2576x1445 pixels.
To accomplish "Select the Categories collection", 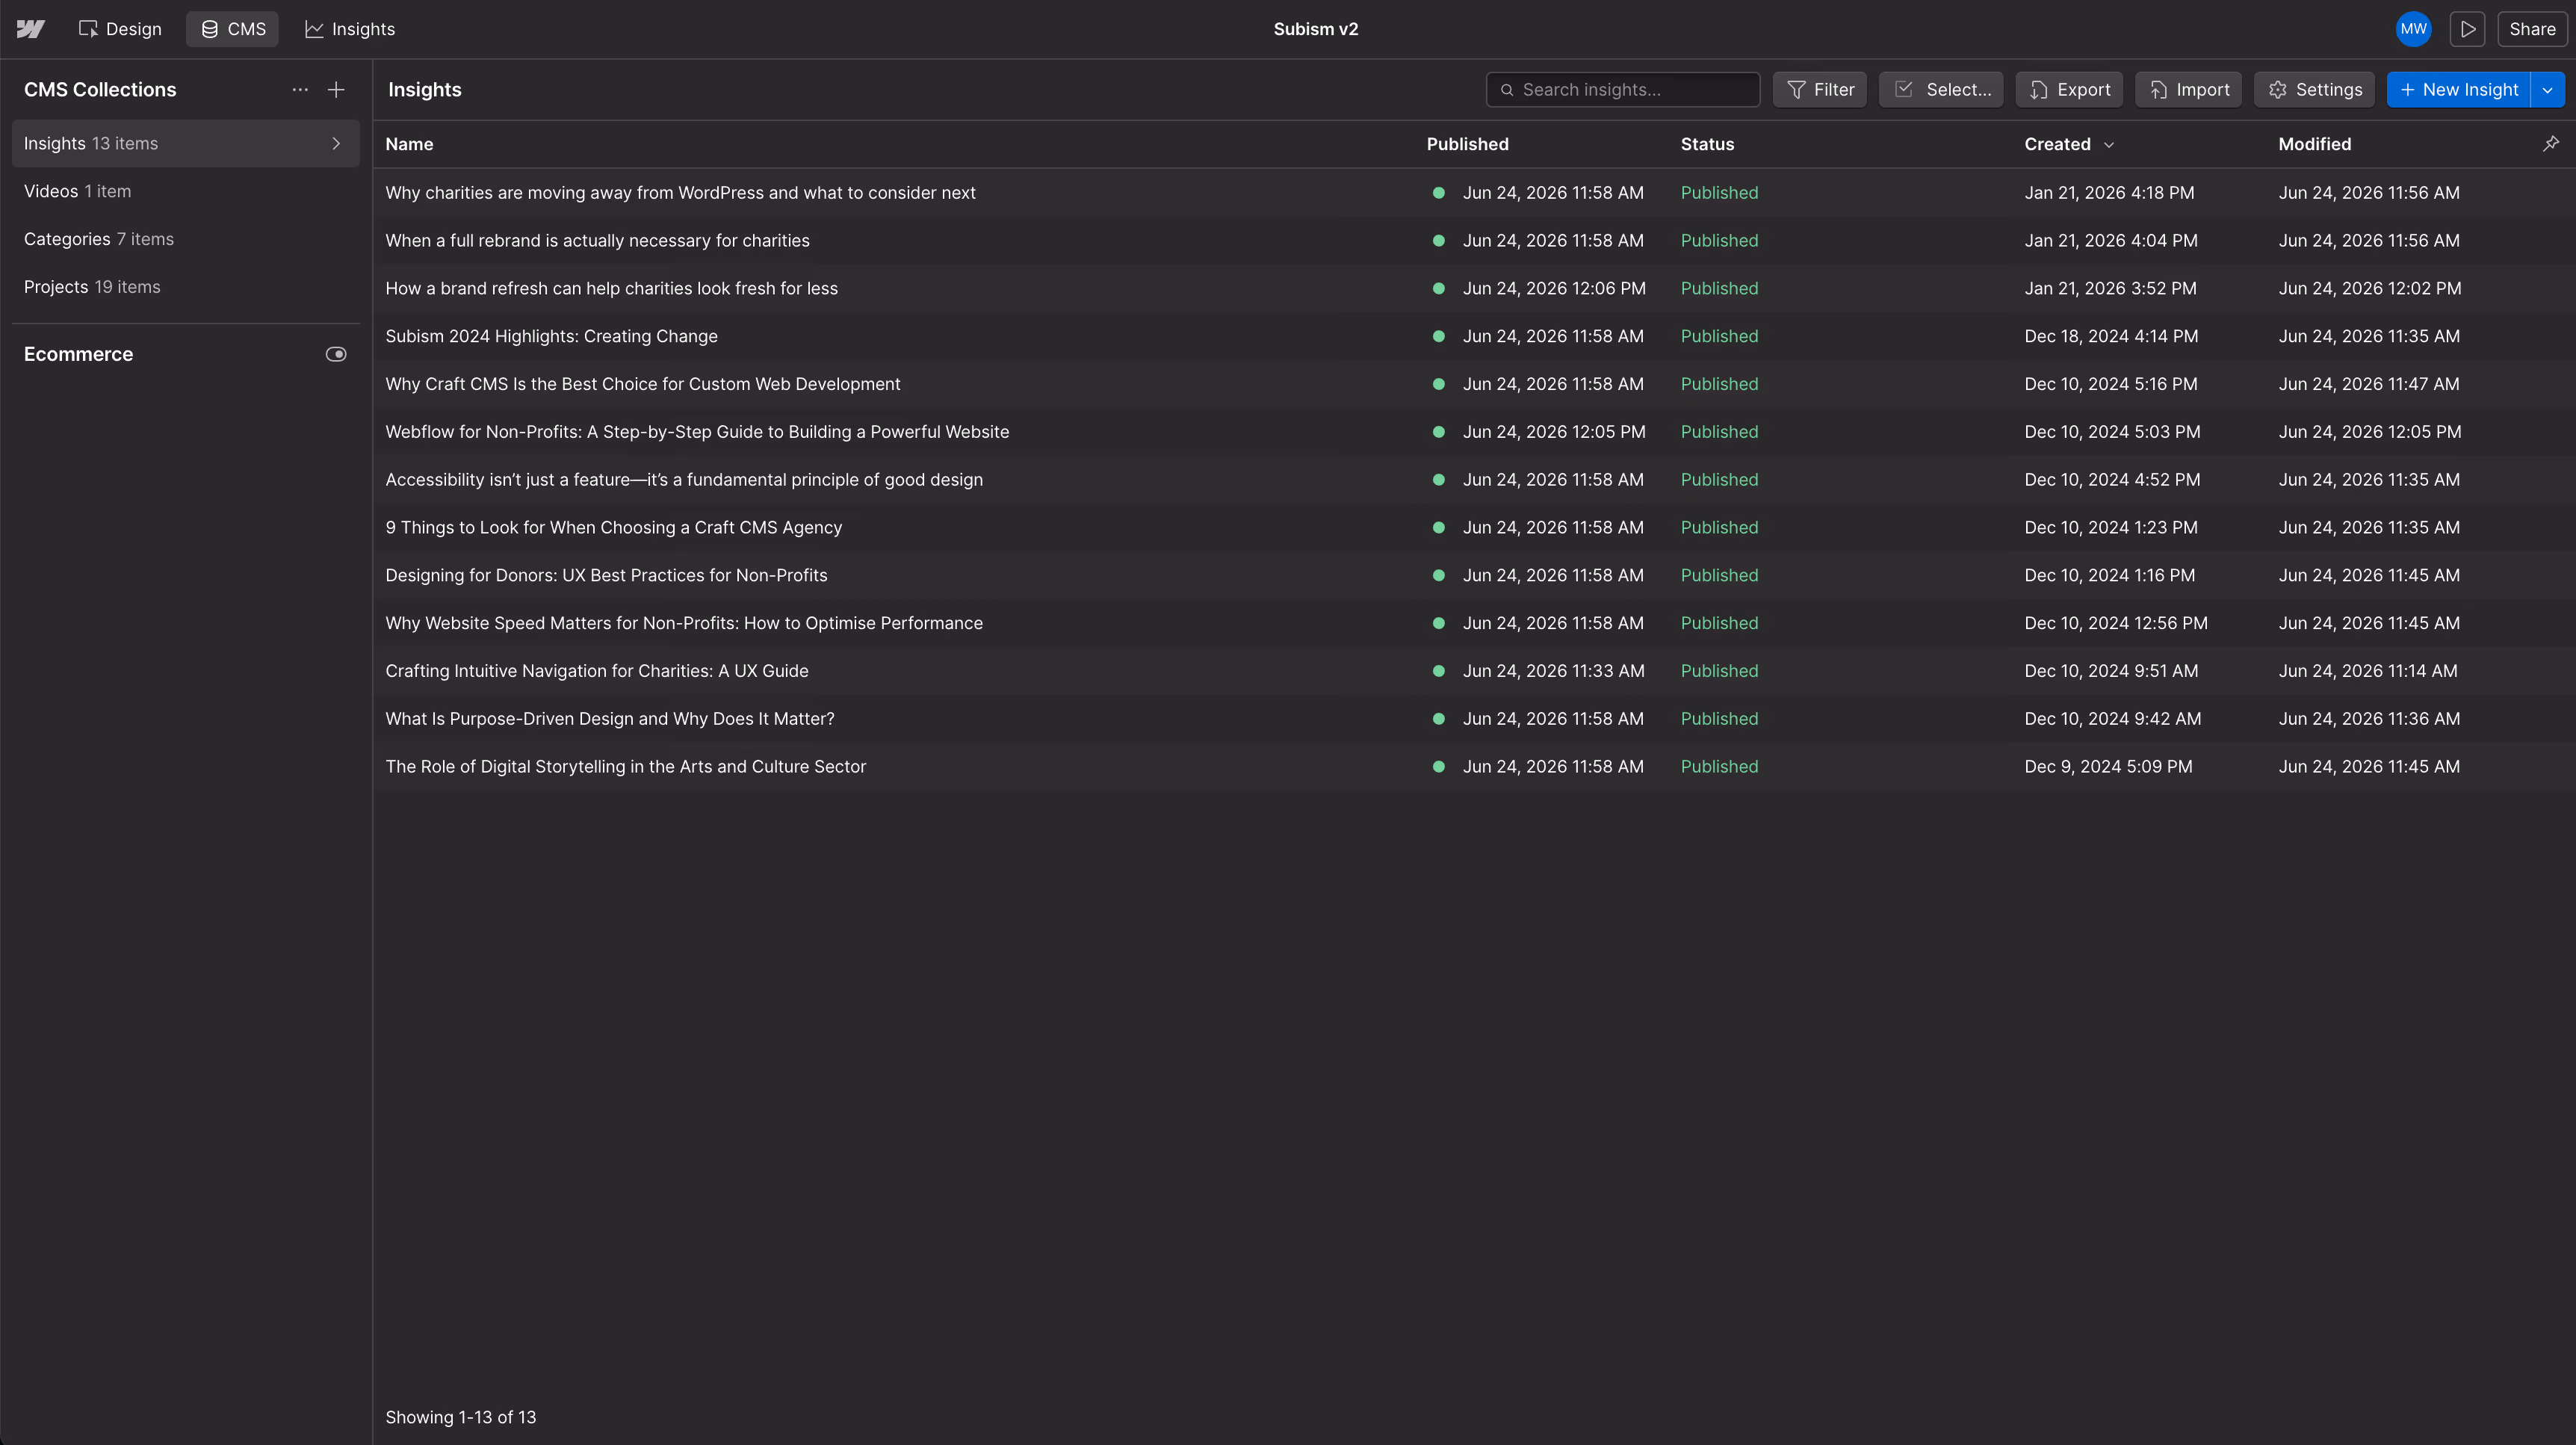I will coord(185,239).
